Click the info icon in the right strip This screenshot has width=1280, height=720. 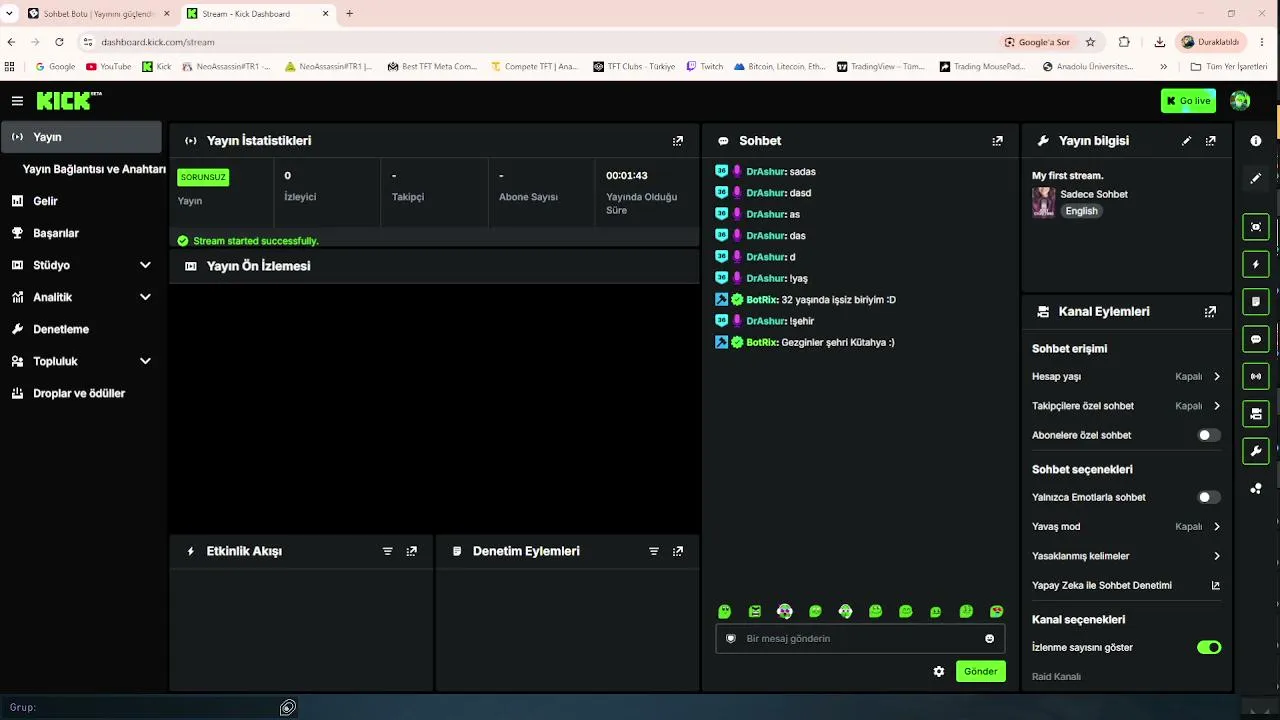coord(1256,141)
